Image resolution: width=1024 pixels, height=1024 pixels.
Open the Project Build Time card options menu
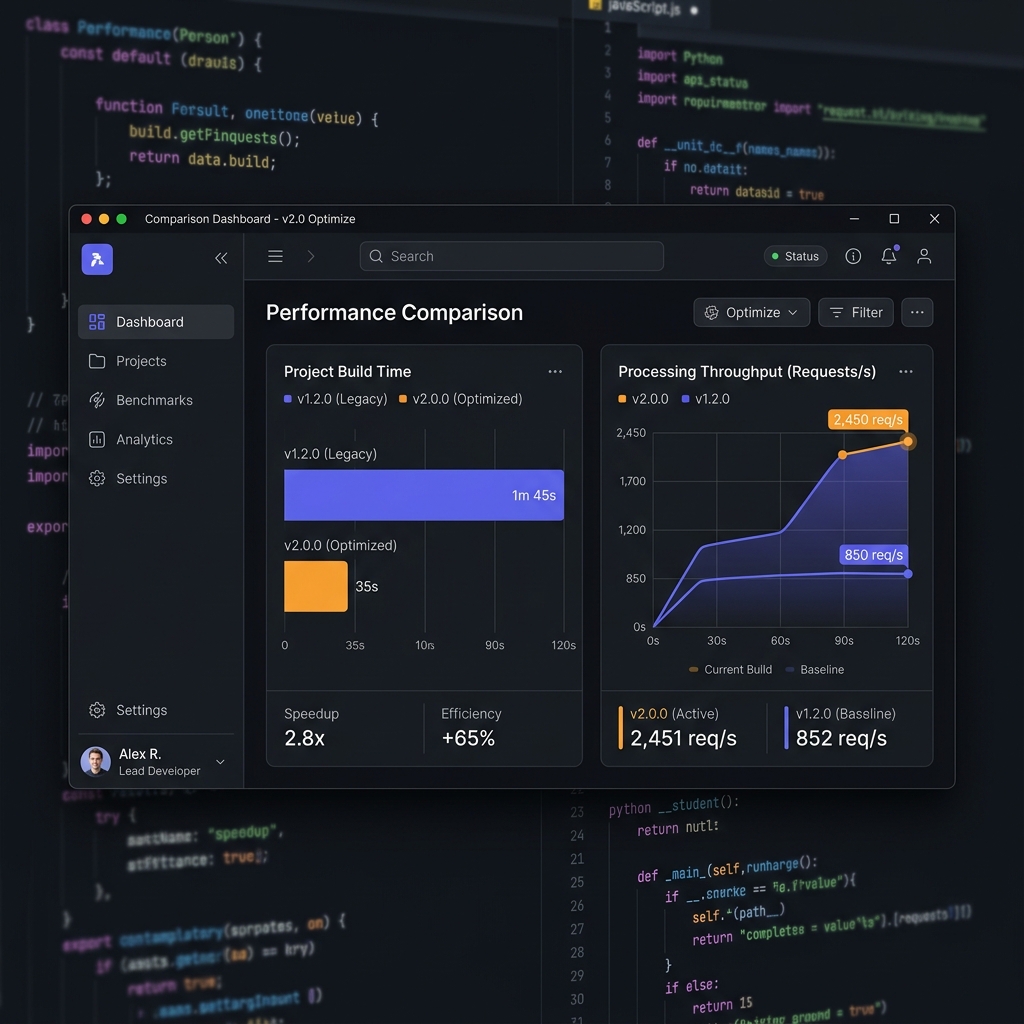tap(555, 372)
